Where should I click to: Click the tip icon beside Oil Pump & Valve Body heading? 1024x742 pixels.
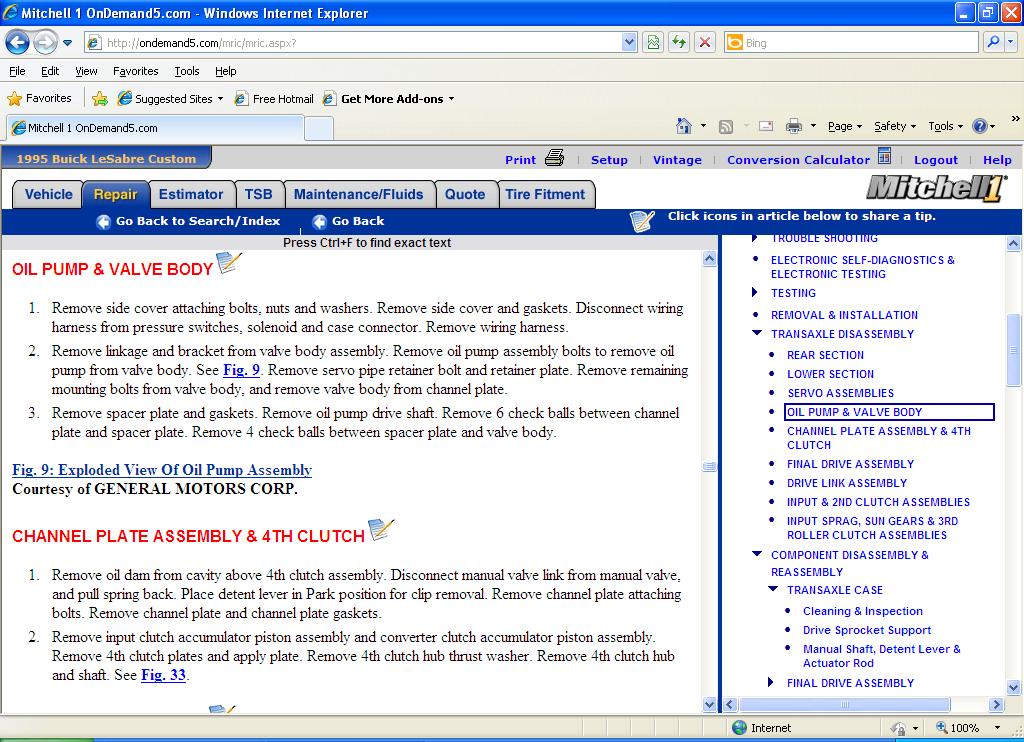pyautogui.click(x=229, y=263)
